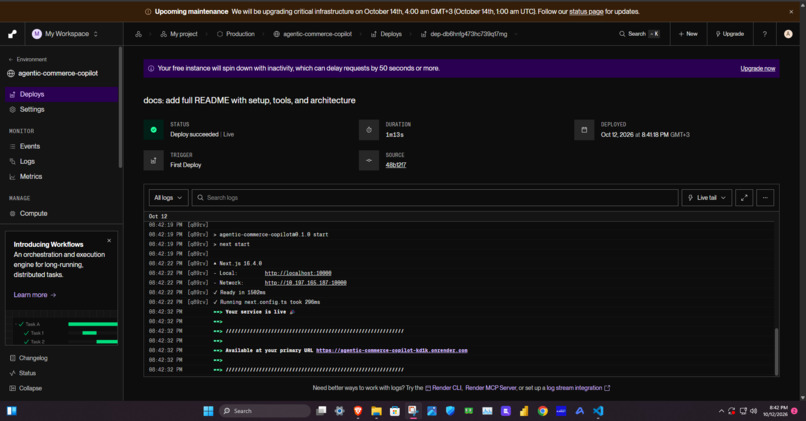This screenshot has height=421, width=806.
Task: Click the projects overview icon in breadcrumb
Action: pyautogui.click(x=138, y=34)
